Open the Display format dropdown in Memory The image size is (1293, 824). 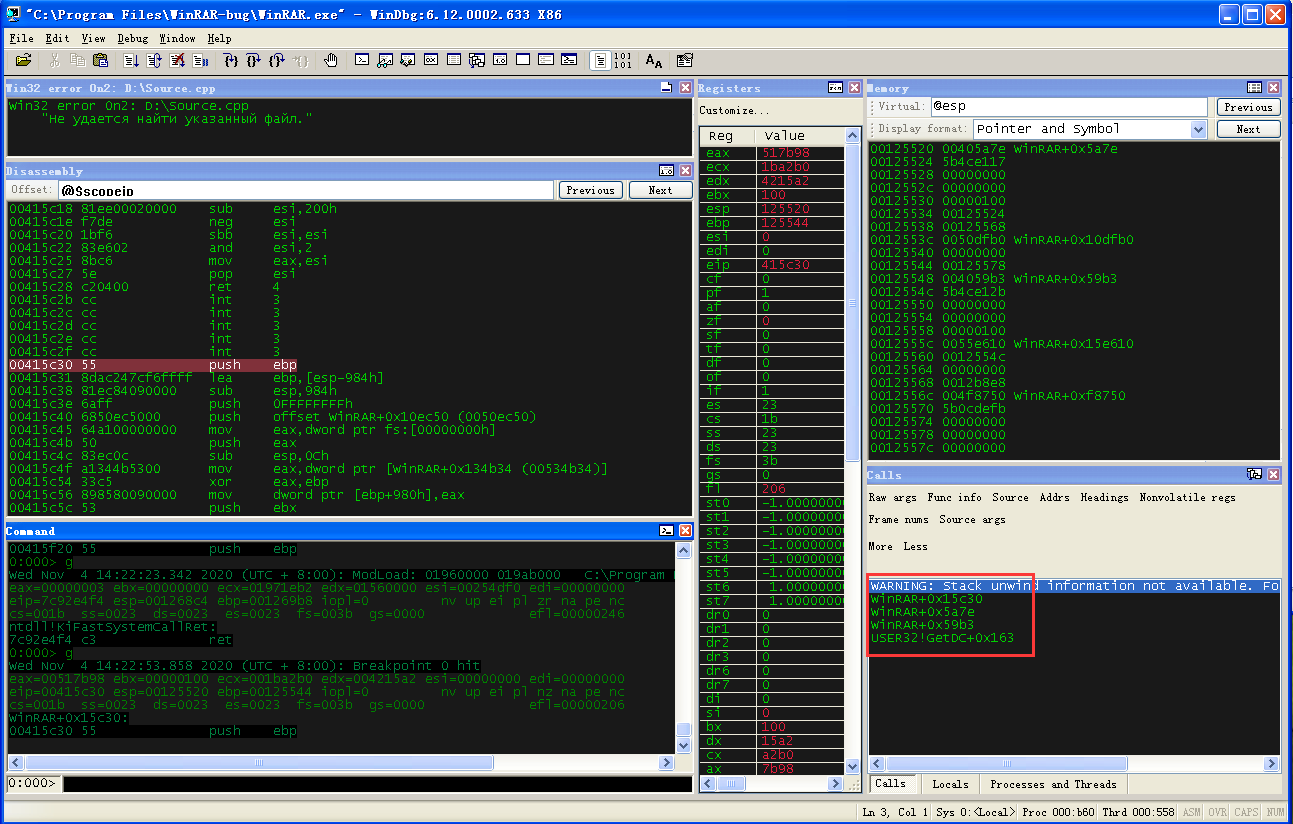click(1199, 129)
